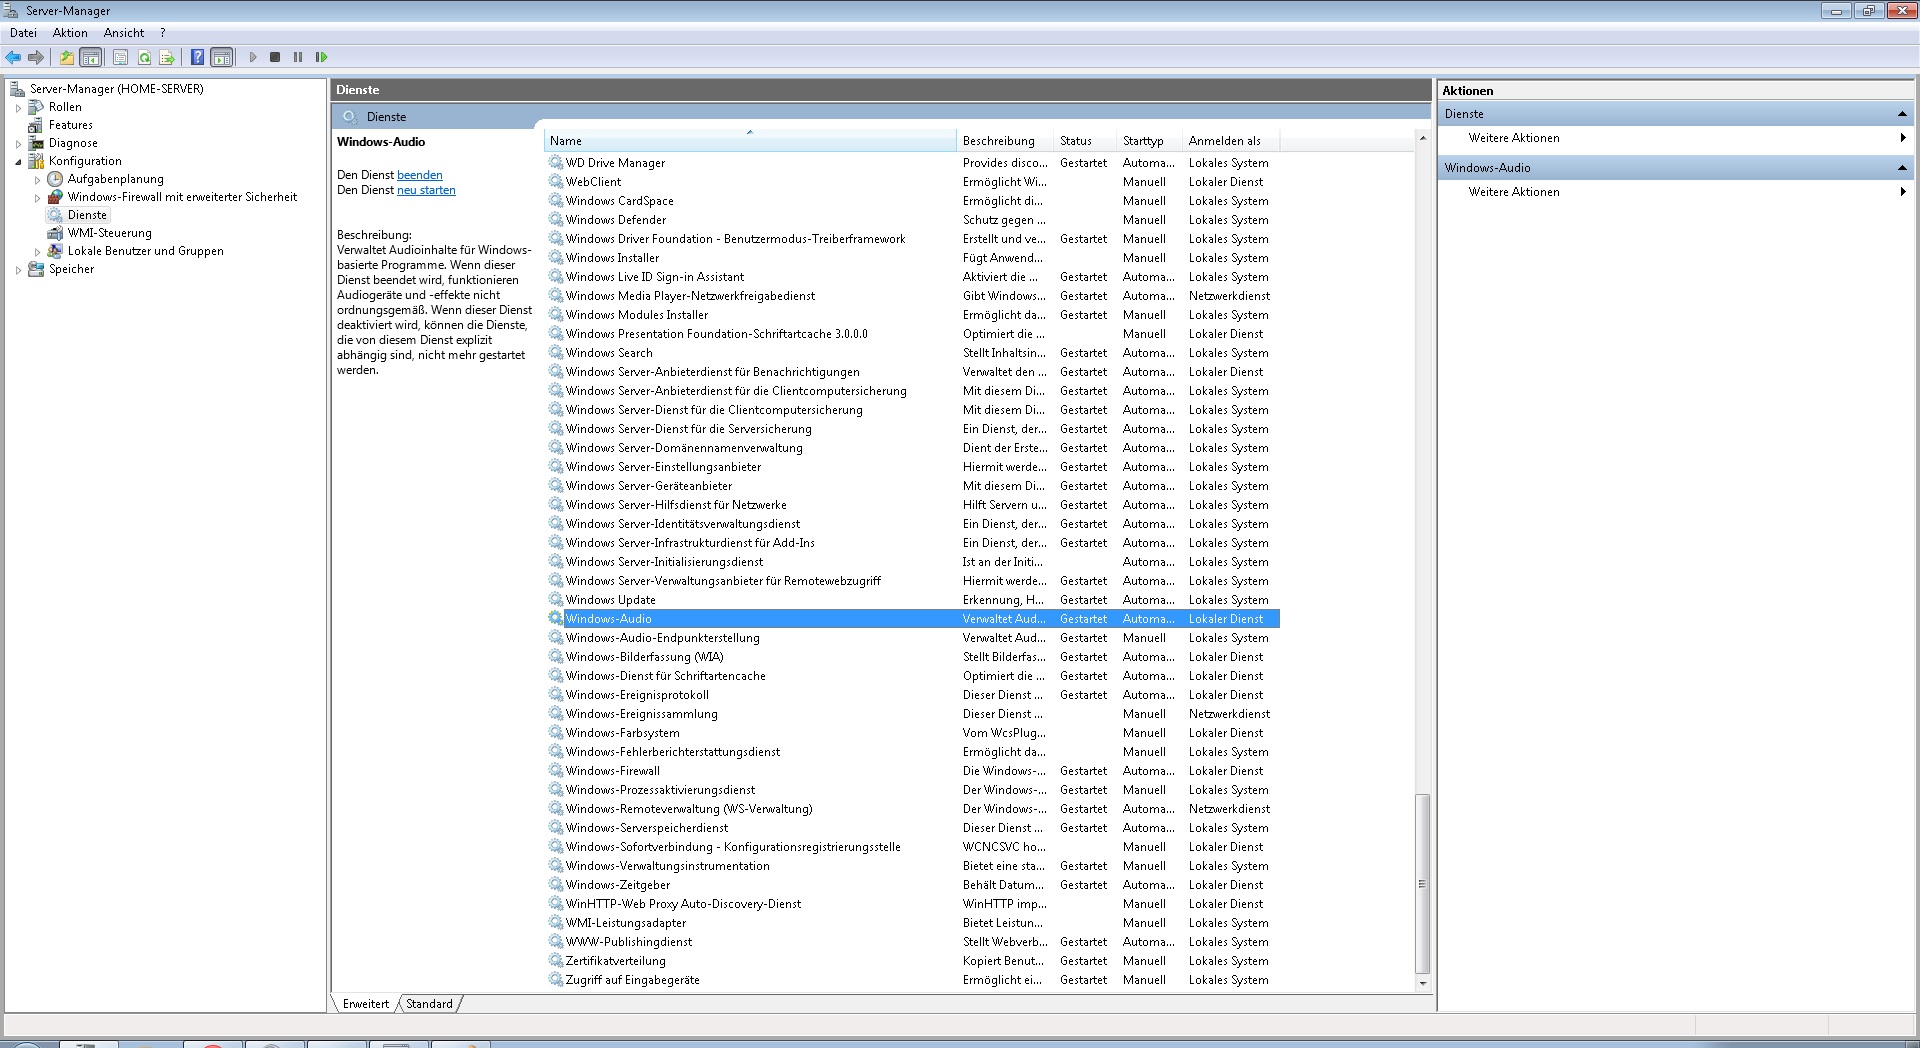Screen dimensions: 1920x1048
Task: Open the blue Help question-mark icon
Action: click(x=197, y=57)
